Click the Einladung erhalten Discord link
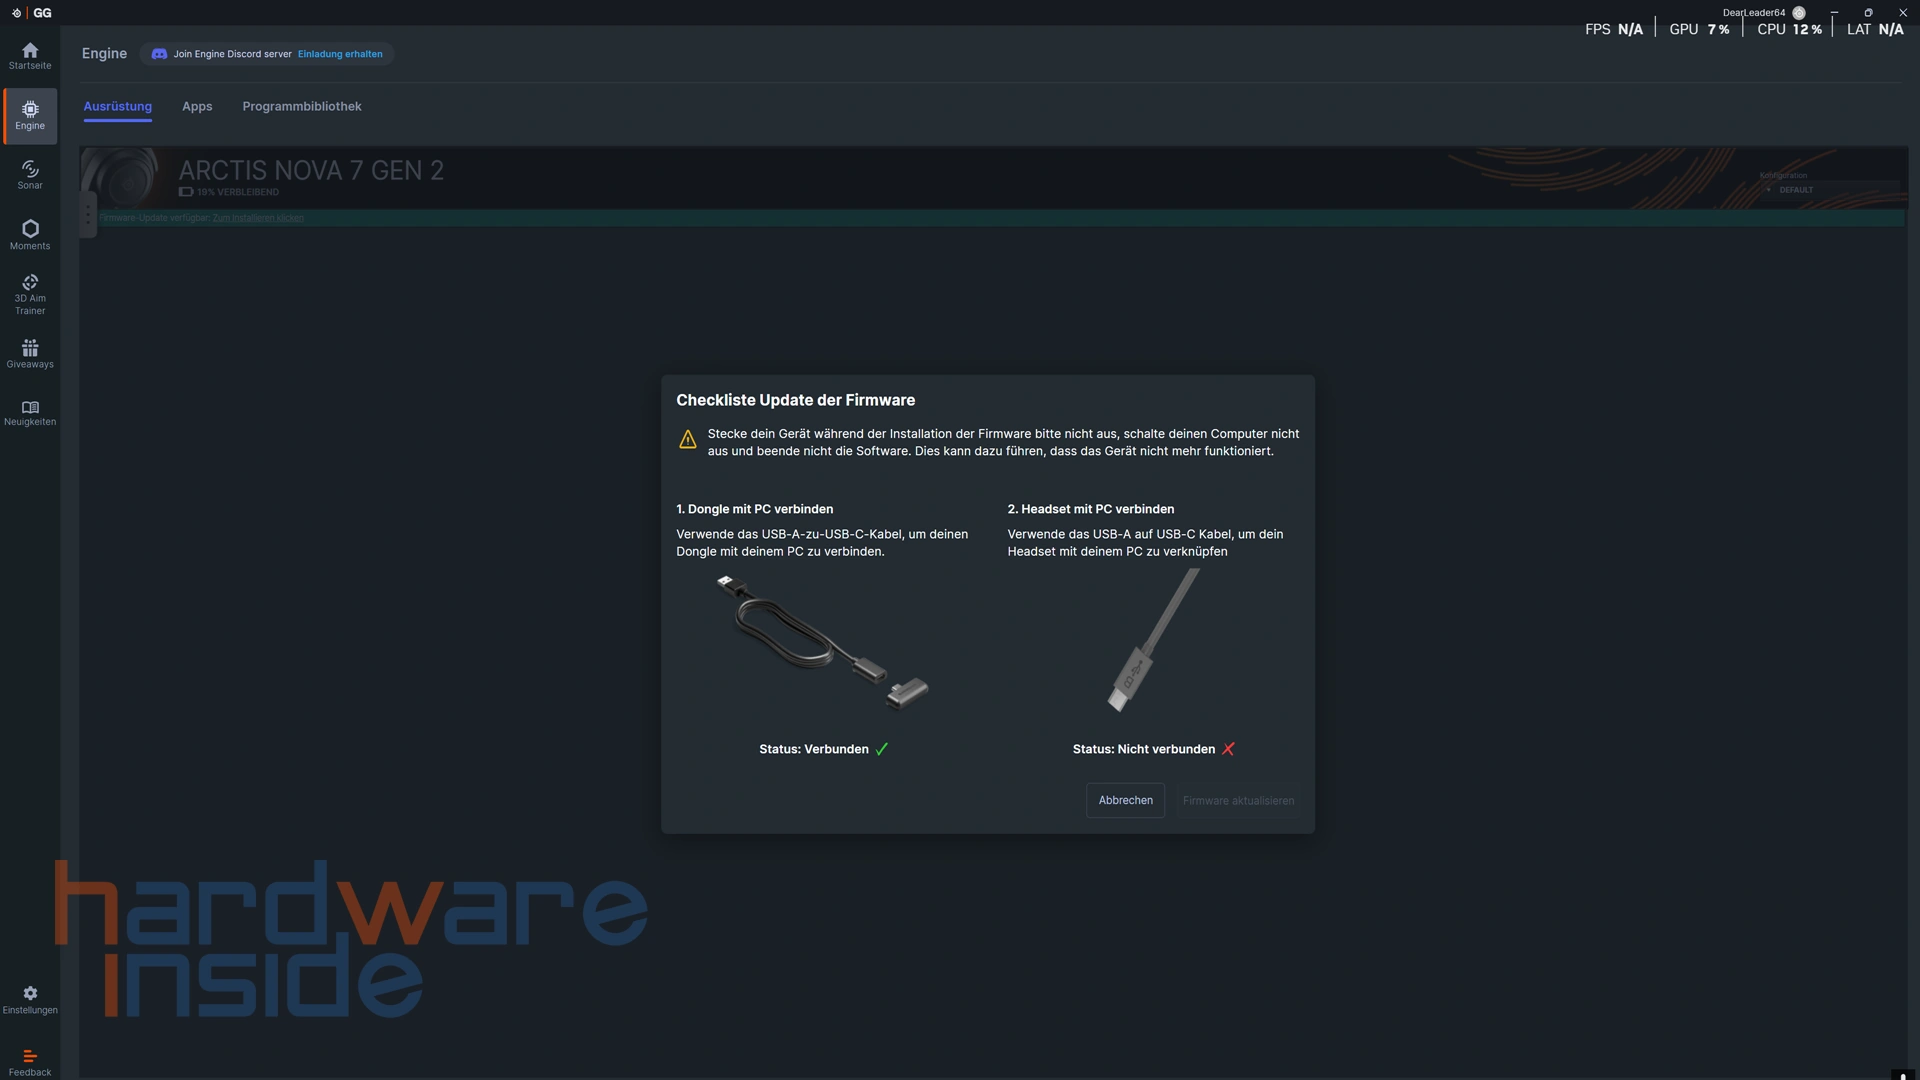Viewport: 1920px width, 1080px height. coord(340,54)
